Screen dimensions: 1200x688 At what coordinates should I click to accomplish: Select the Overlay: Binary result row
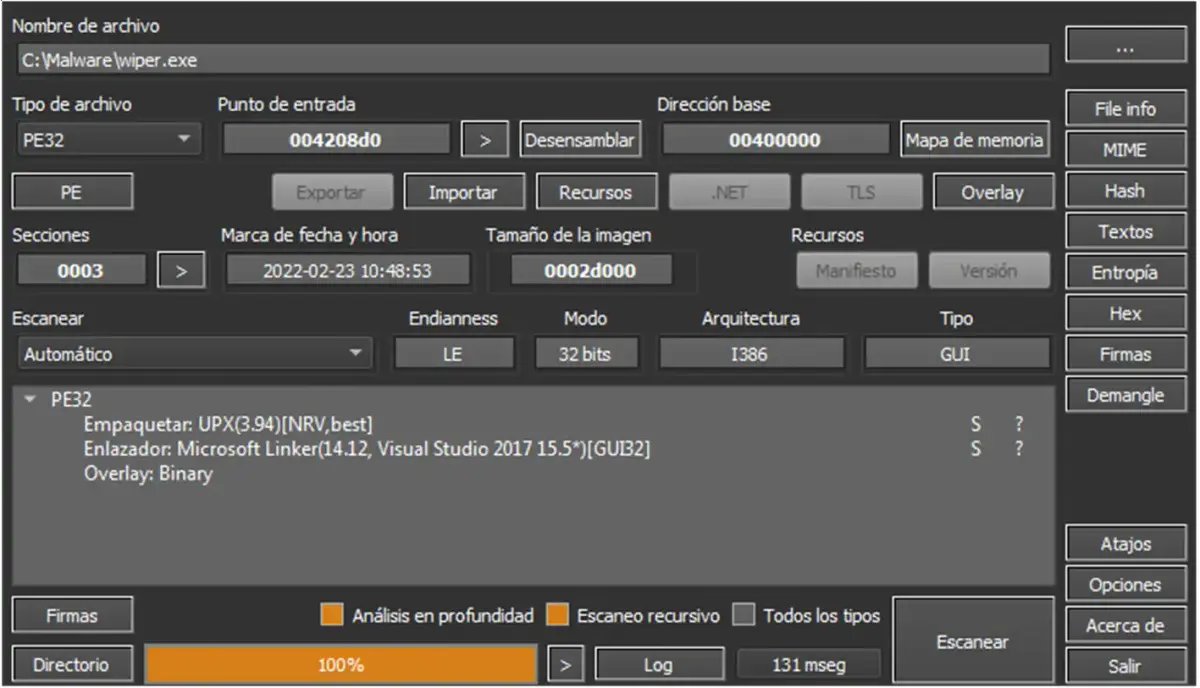click(148, 474)
